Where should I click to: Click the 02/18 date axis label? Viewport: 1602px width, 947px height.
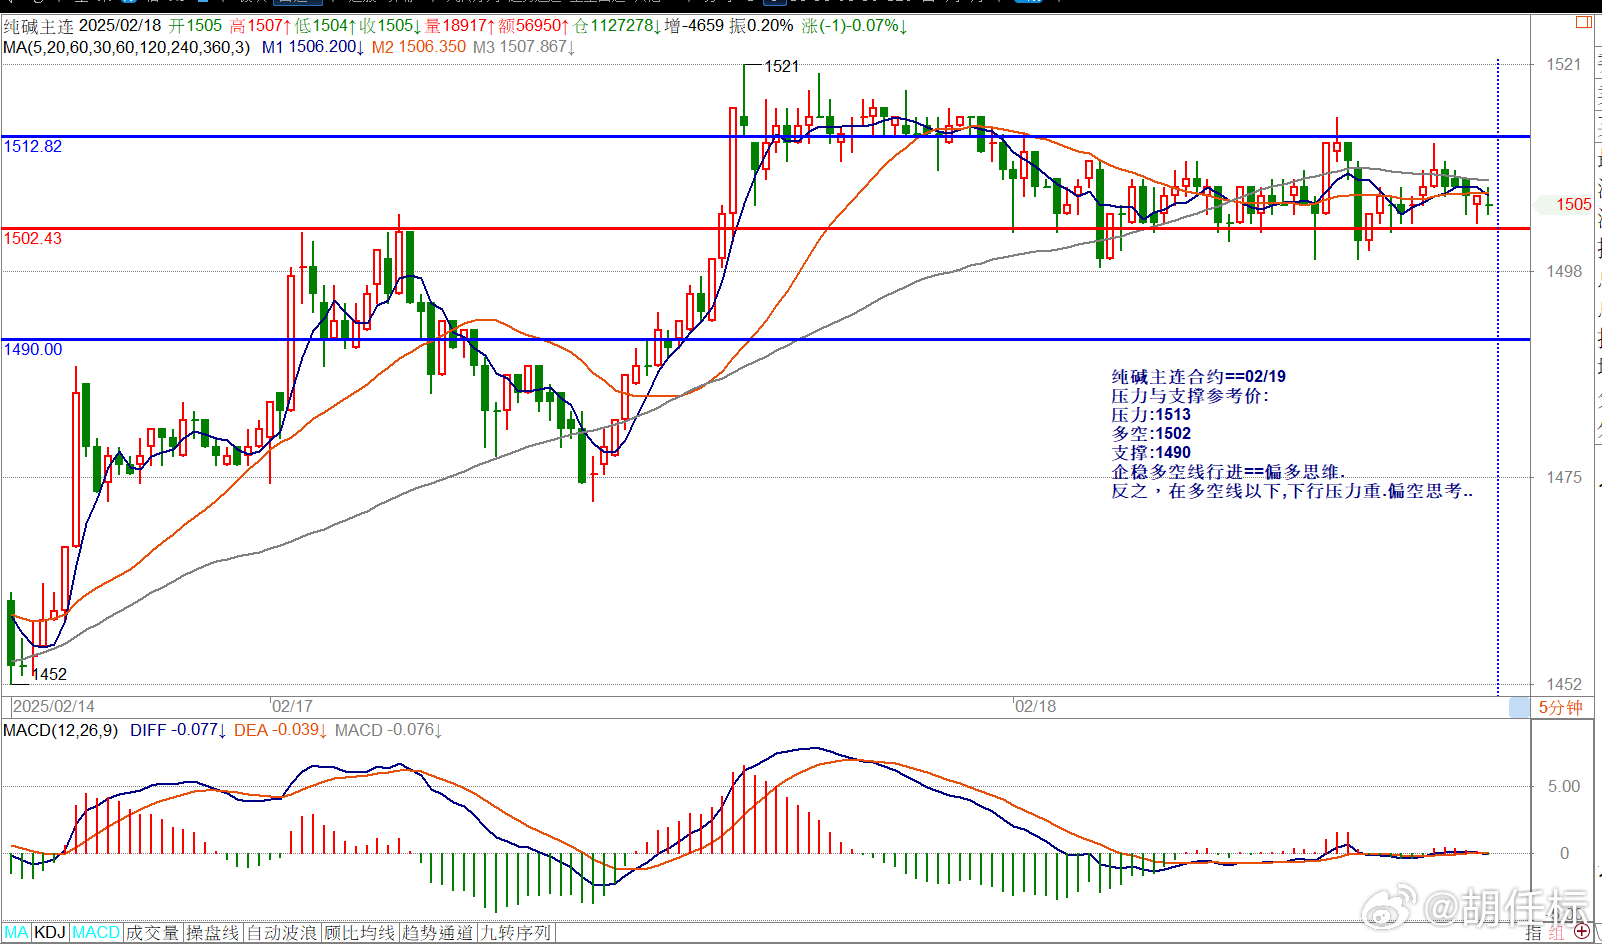1035,706
